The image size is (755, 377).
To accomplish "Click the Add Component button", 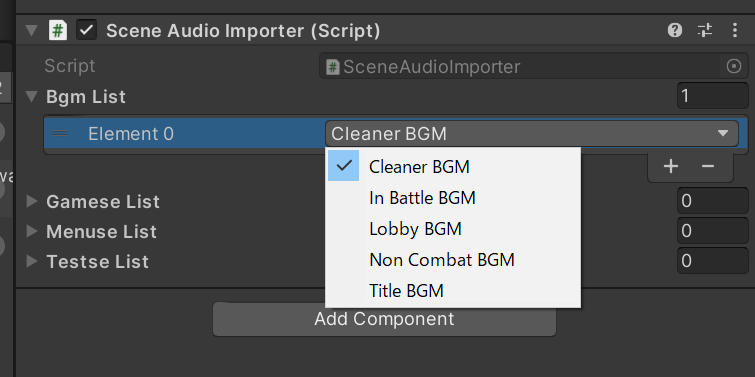I will (384, 319).
